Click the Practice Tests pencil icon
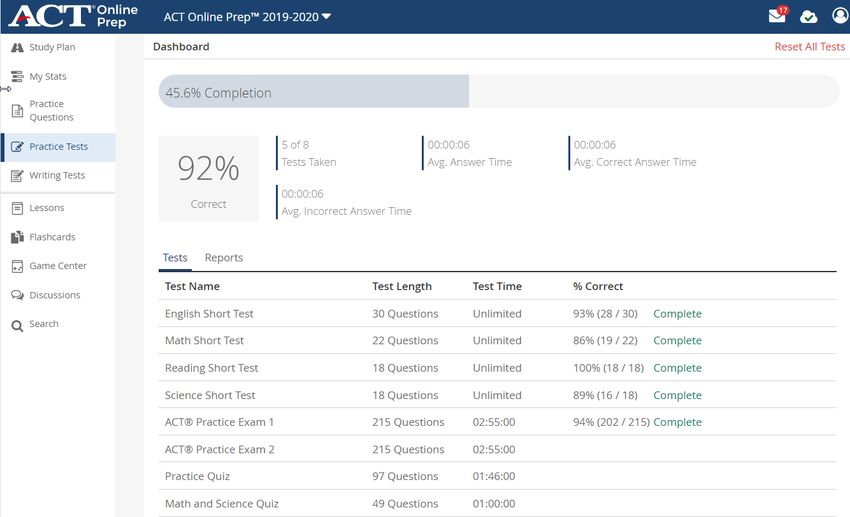Screen dimensions: 850x517 (17, 146)
